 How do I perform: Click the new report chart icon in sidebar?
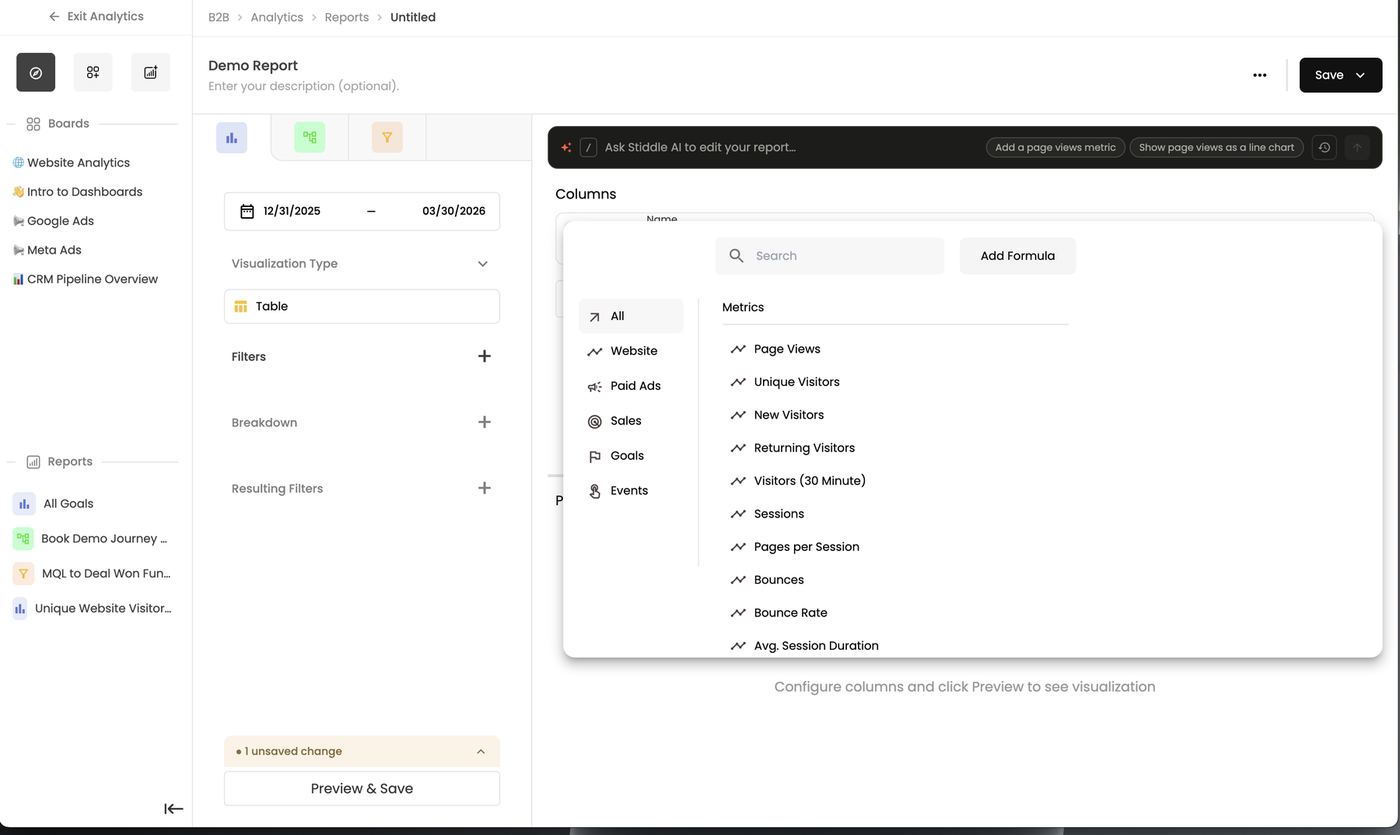150,72
